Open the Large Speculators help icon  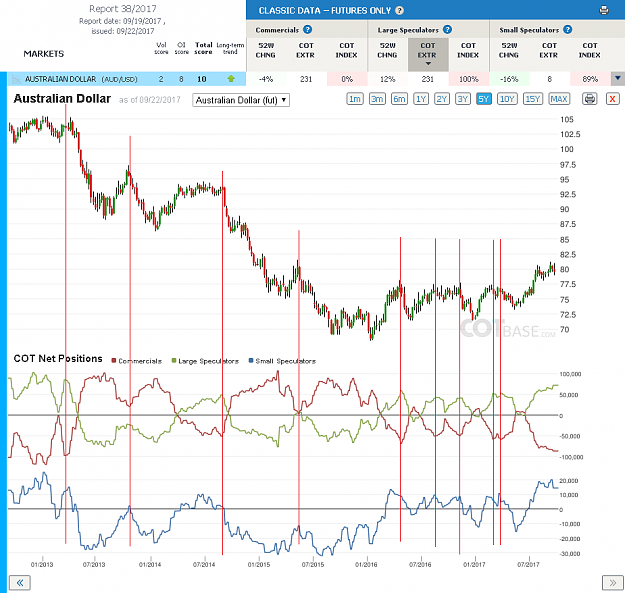click(x=447, y=29)
